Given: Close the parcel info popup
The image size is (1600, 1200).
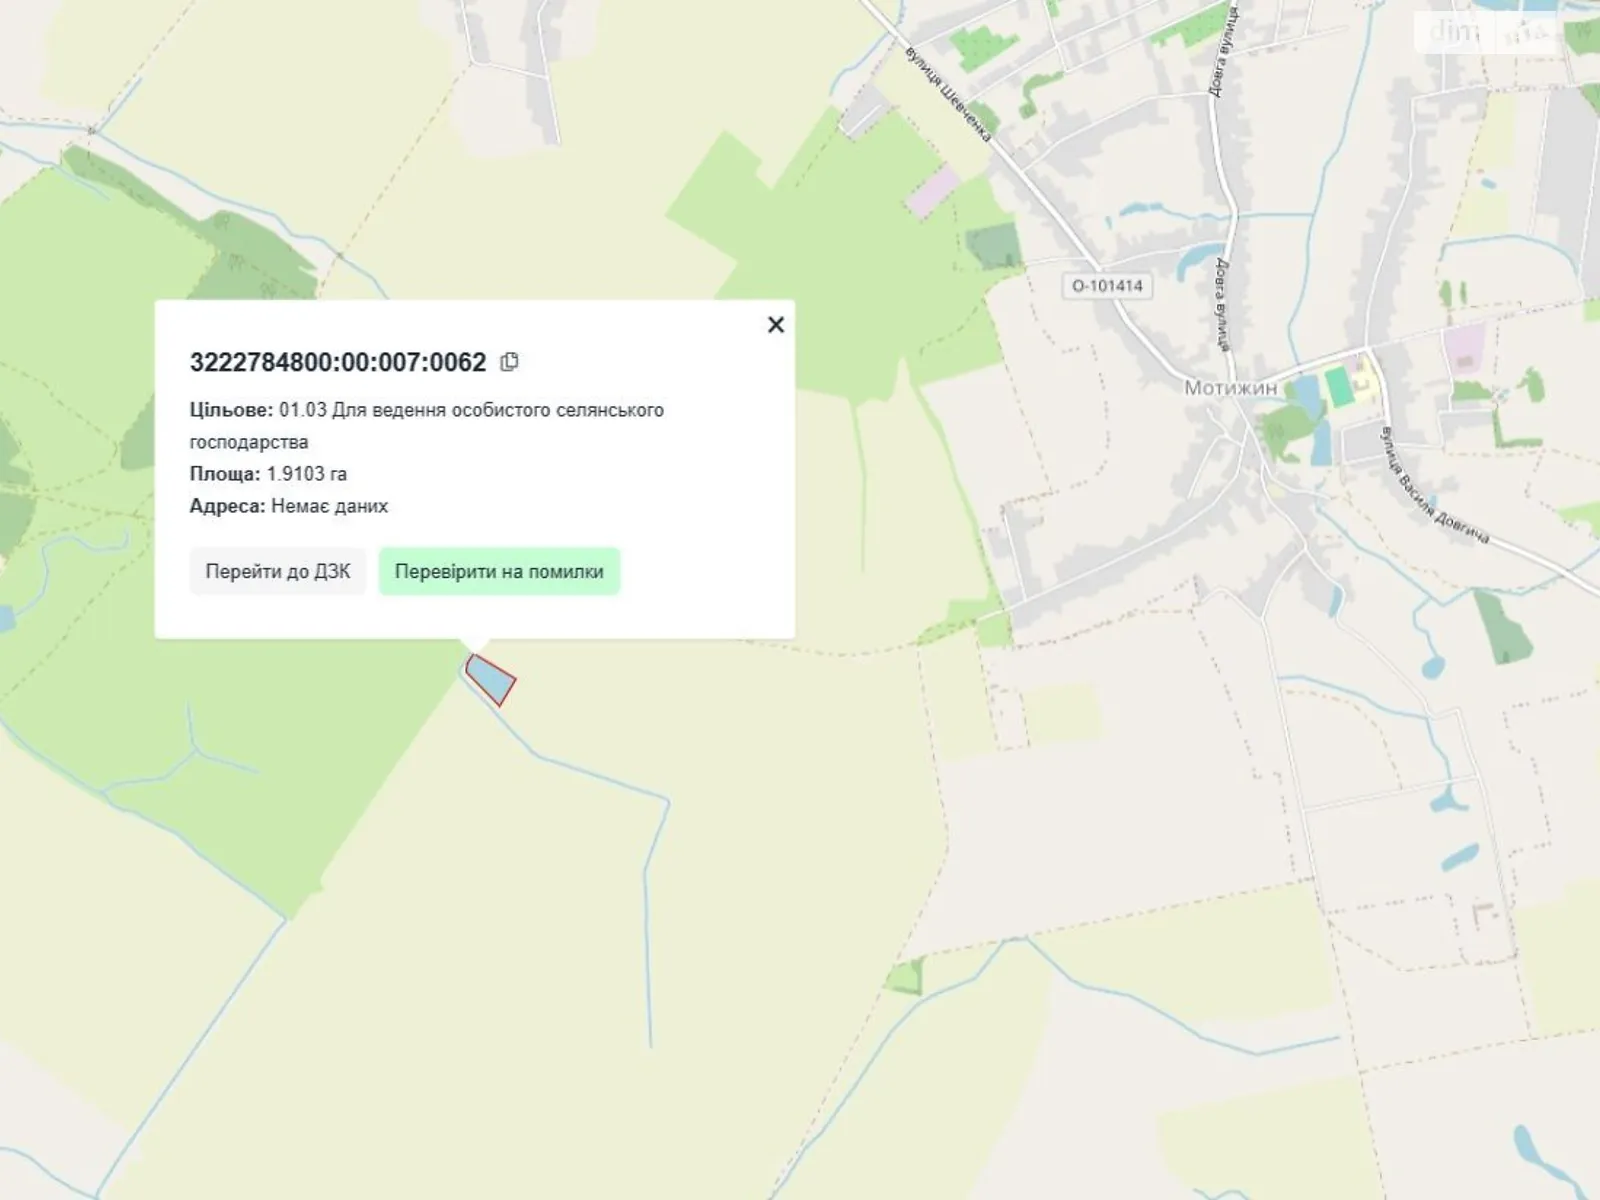Looking at the screenshot, I should coord(775,325).
